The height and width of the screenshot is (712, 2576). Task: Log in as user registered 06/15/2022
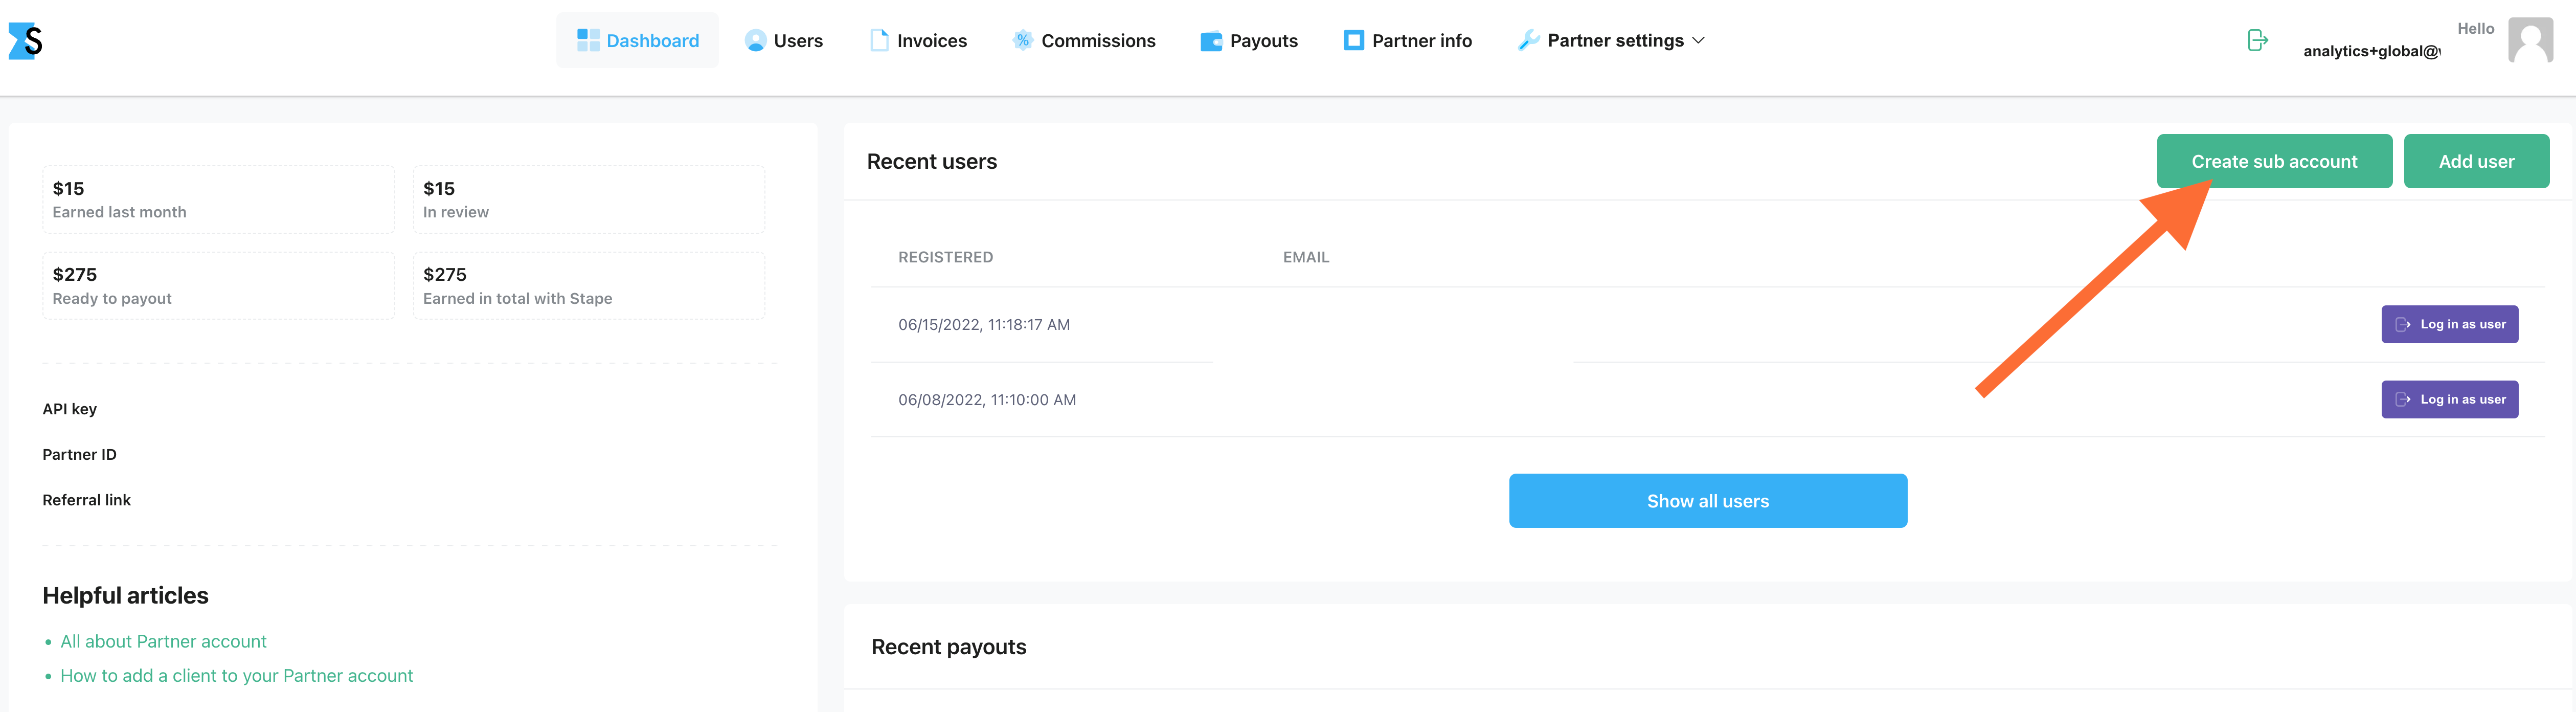[x=2449, y=324]
